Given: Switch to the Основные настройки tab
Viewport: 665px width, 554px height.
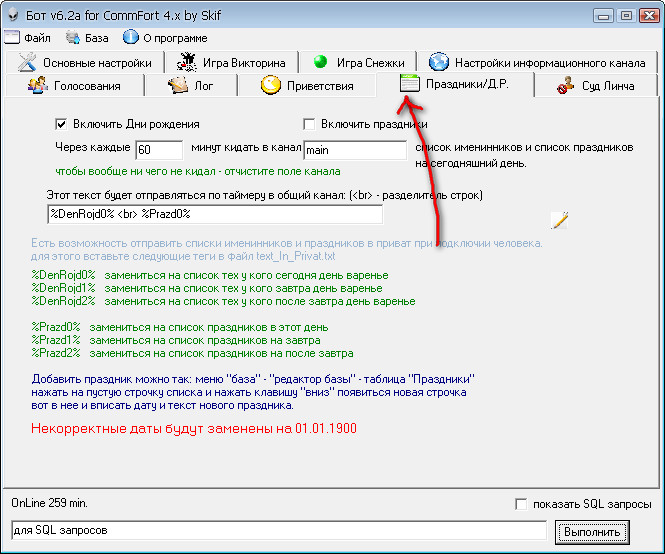Looking at the screenshot, I should tap(86, 62).
